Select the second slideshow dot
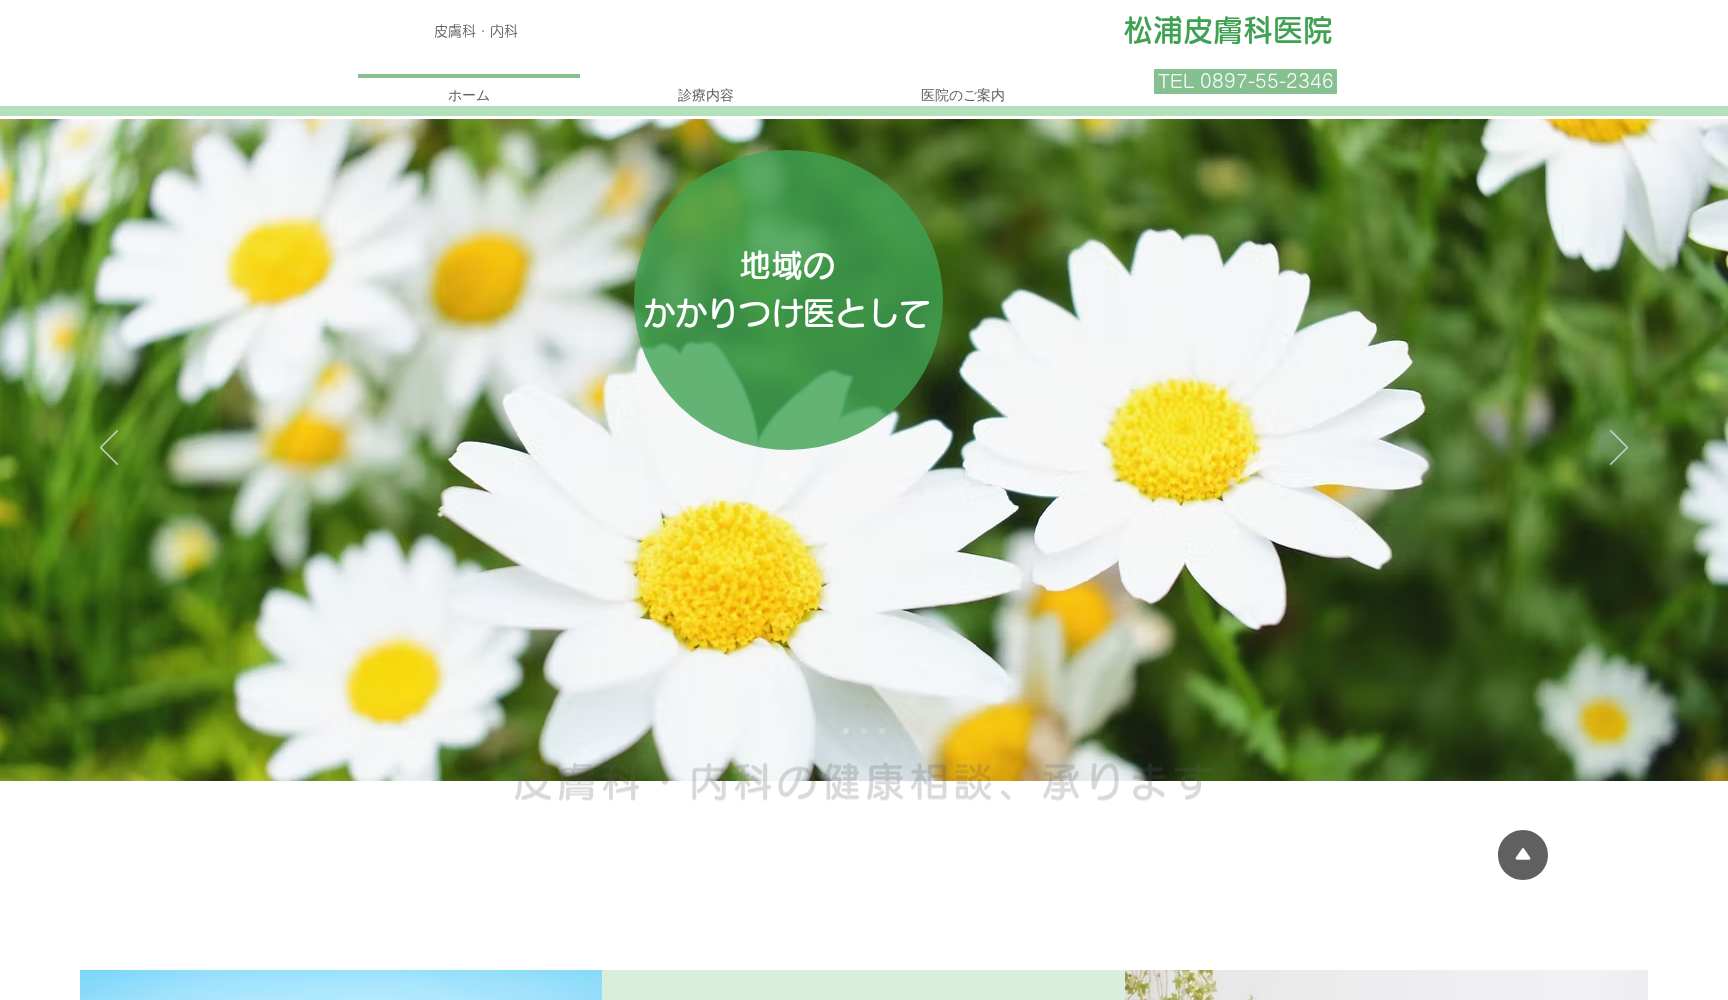This screenshot has width=1728, height=1000. click(x=865, y=731)
